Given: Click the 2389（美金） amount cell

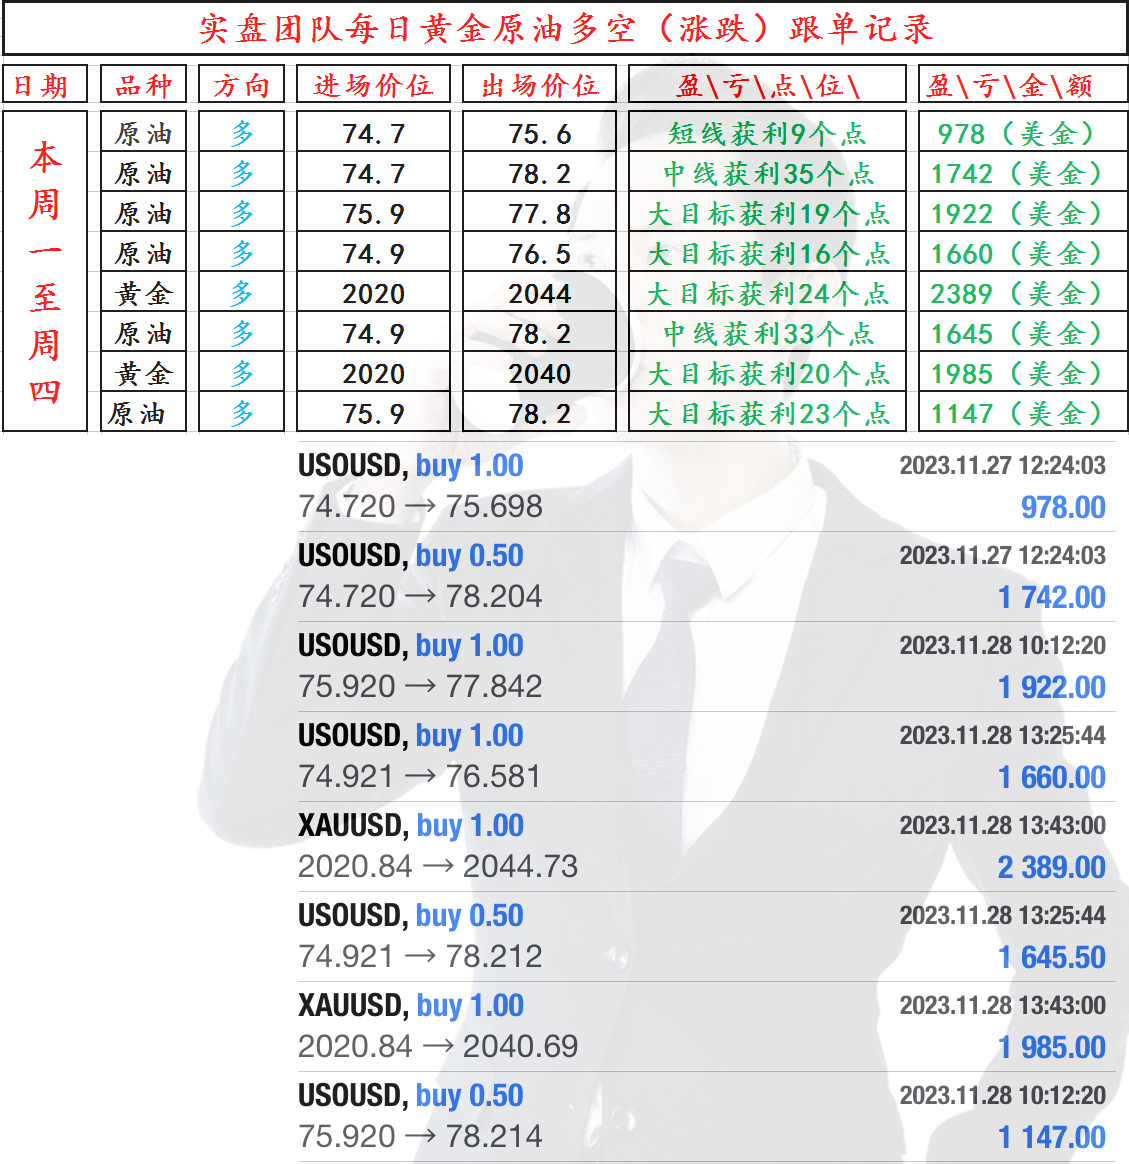Looking at the screenshot, I should [1023, 293].
